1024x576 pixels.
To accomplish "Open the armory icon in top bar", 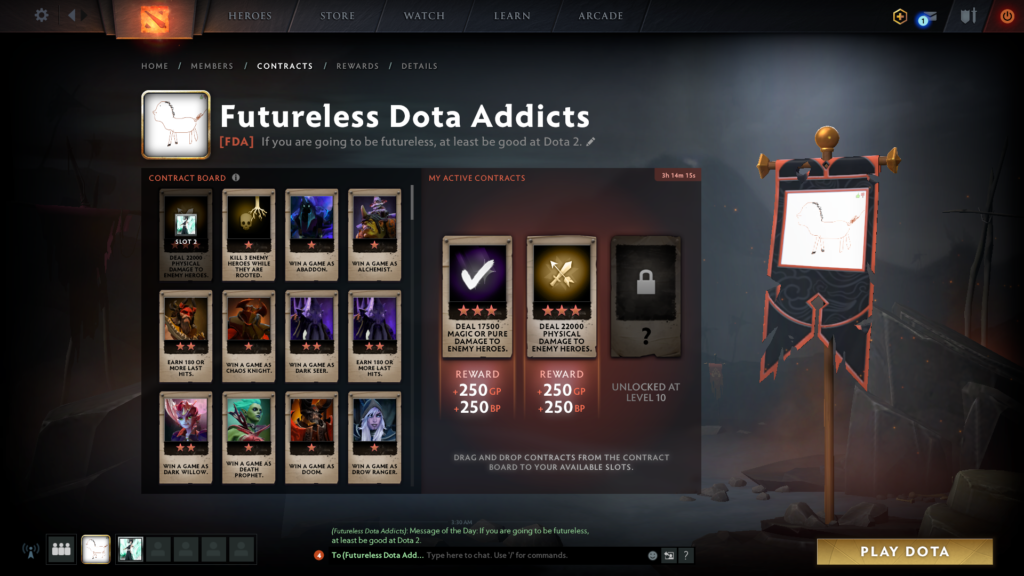I will [x=968, y=16].
